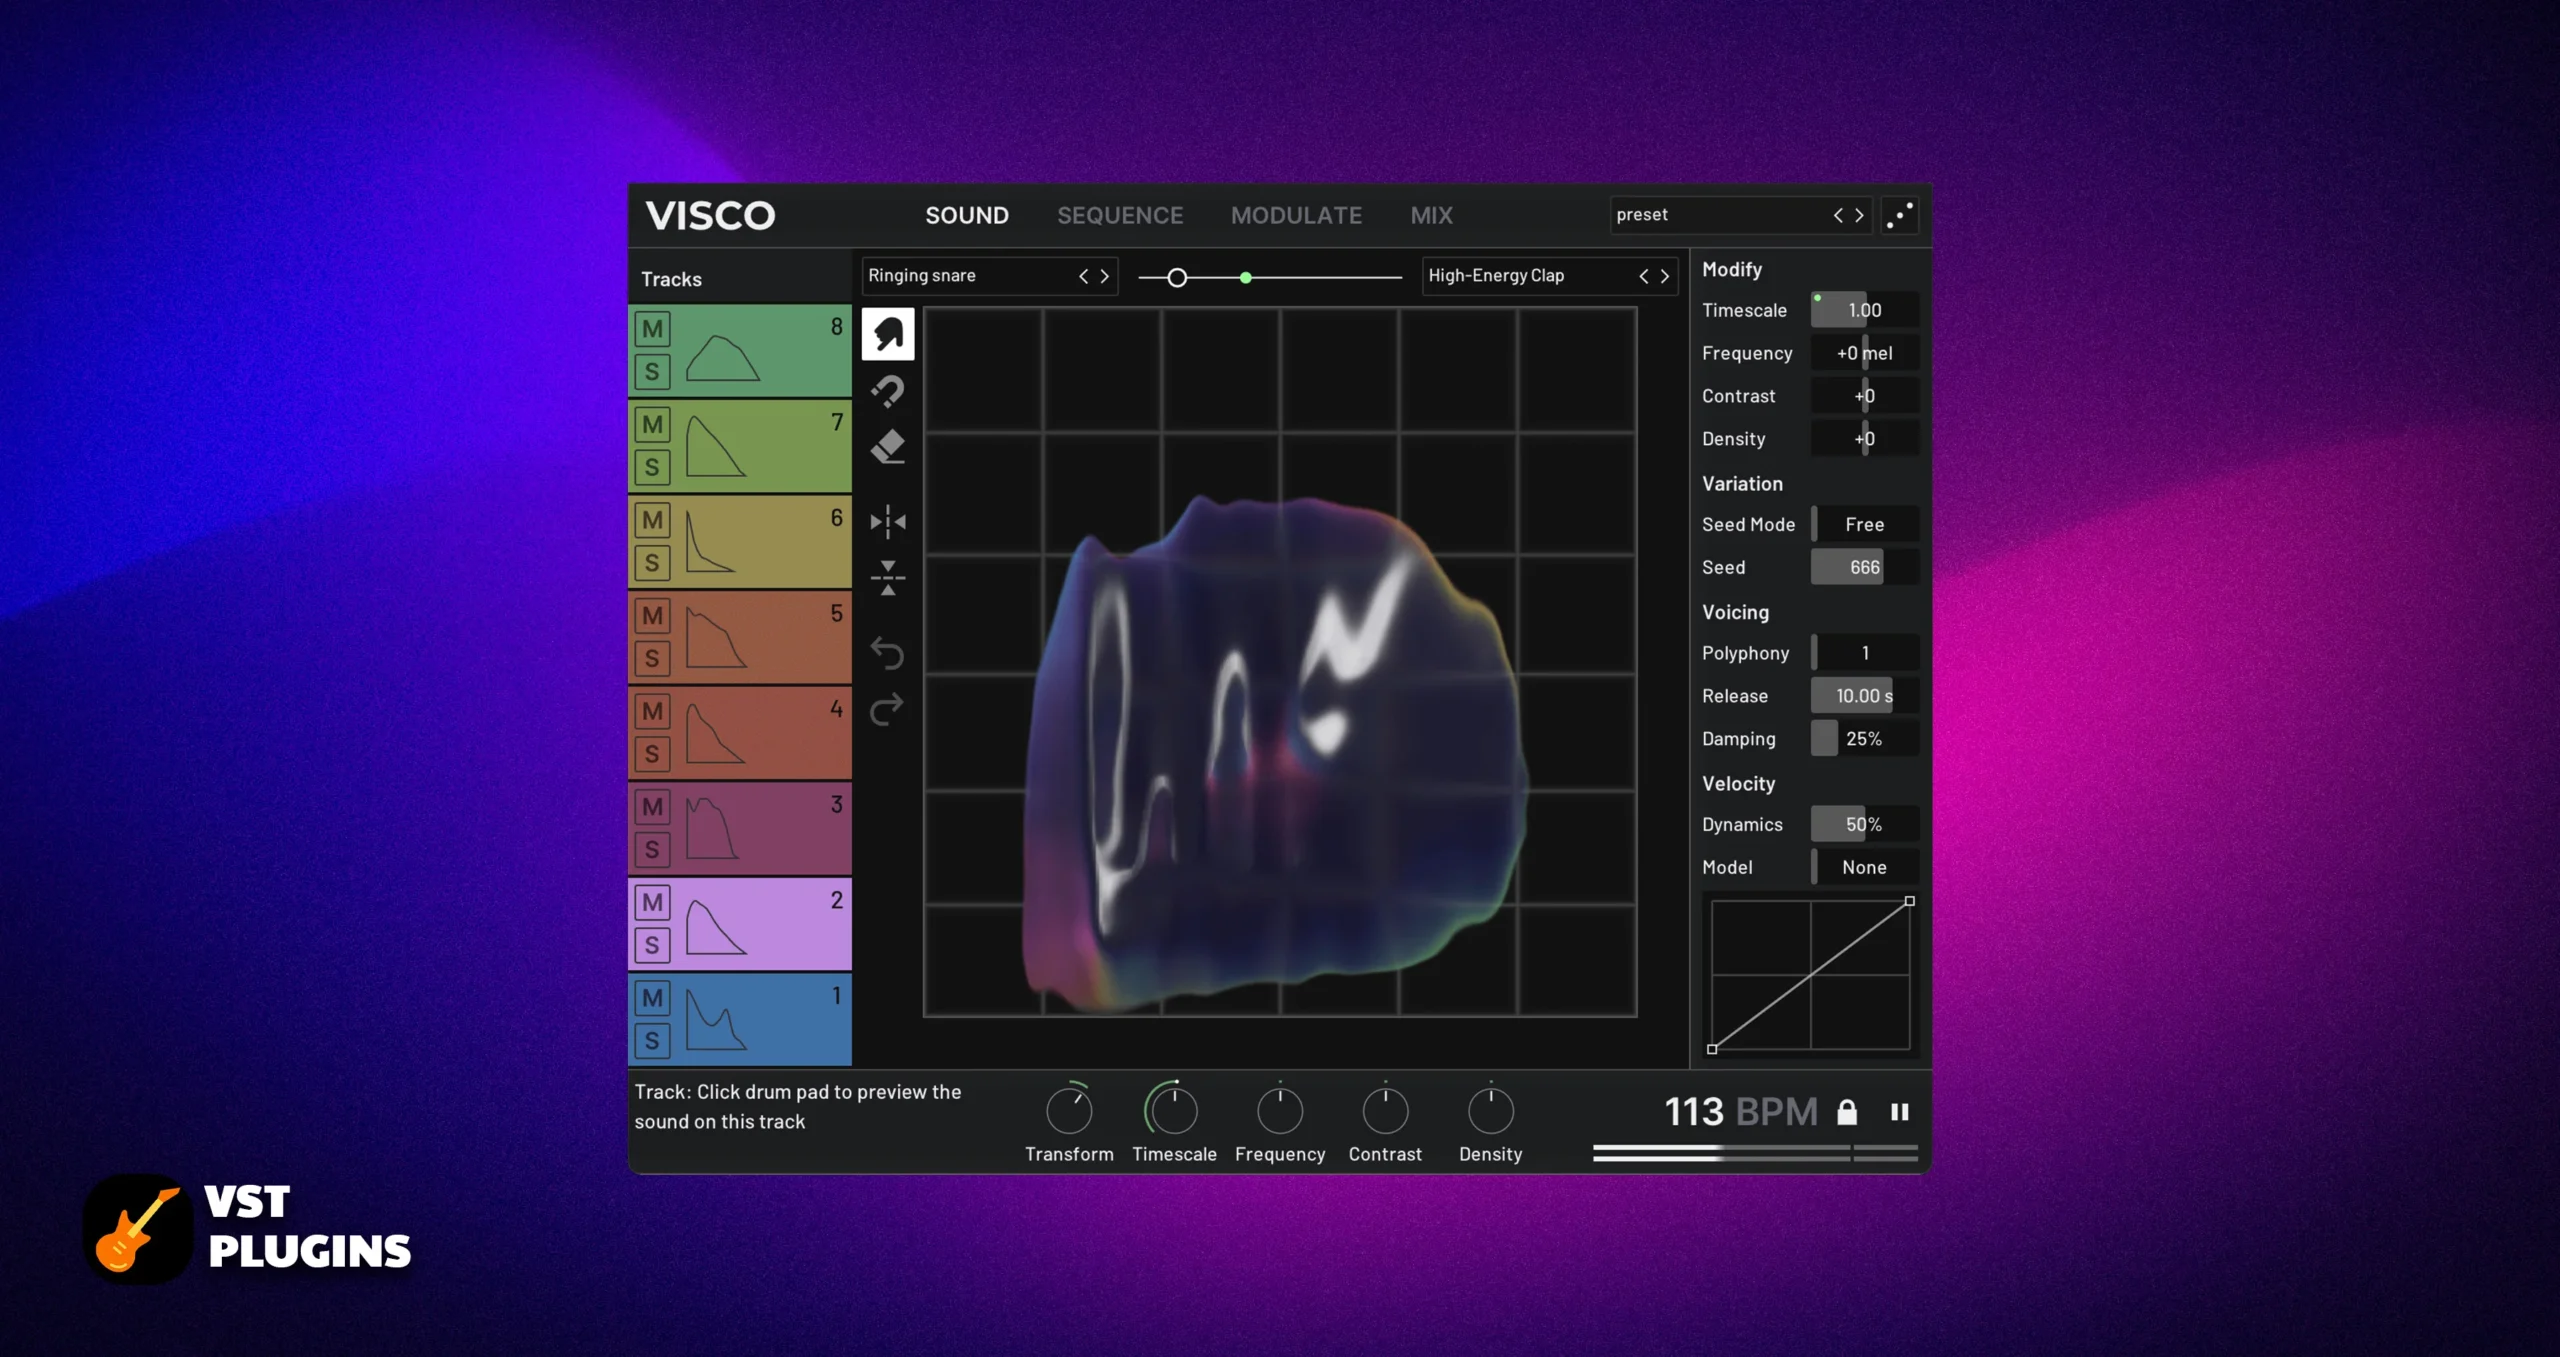Screen dimensions: 2560x1357
Task: Mute track 8
Action: pyautogui.click(x=652, y=328)
